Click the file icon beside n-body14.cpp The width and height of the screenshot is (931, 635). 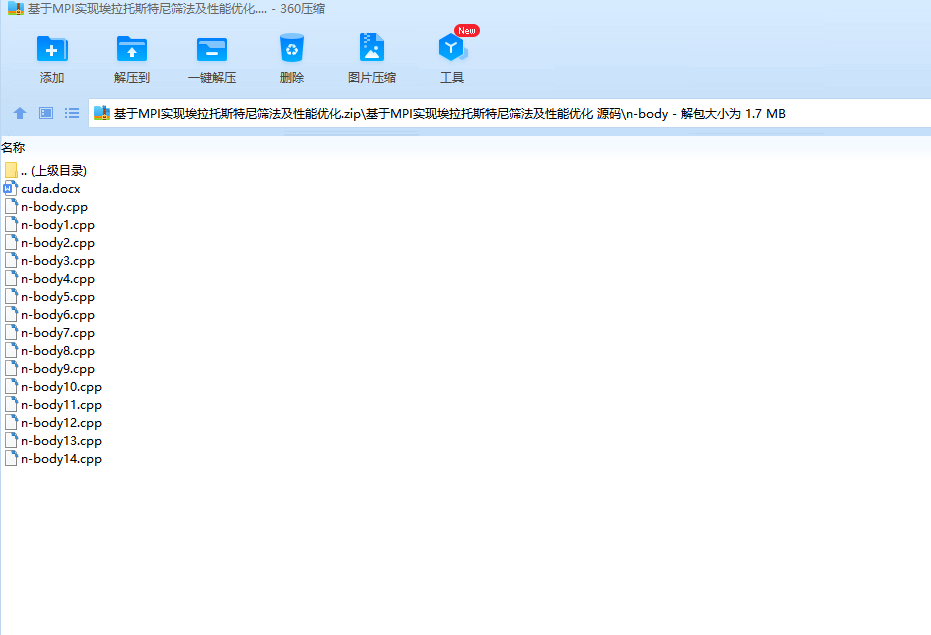coord(11,459)
